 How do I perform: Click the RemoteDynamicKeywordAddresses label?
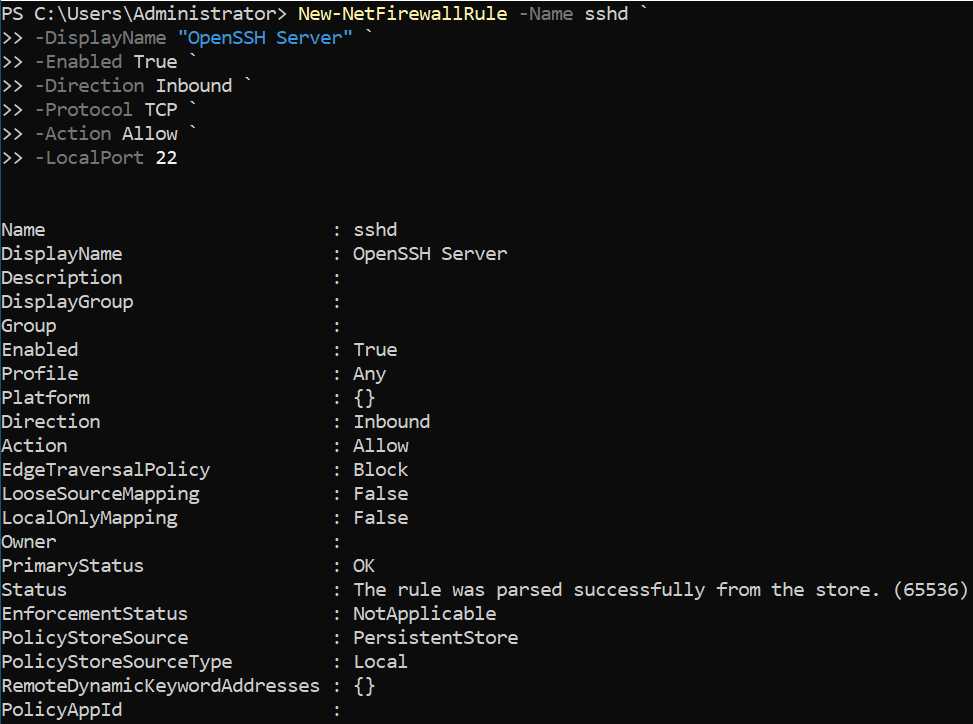(x=160, y=686)
